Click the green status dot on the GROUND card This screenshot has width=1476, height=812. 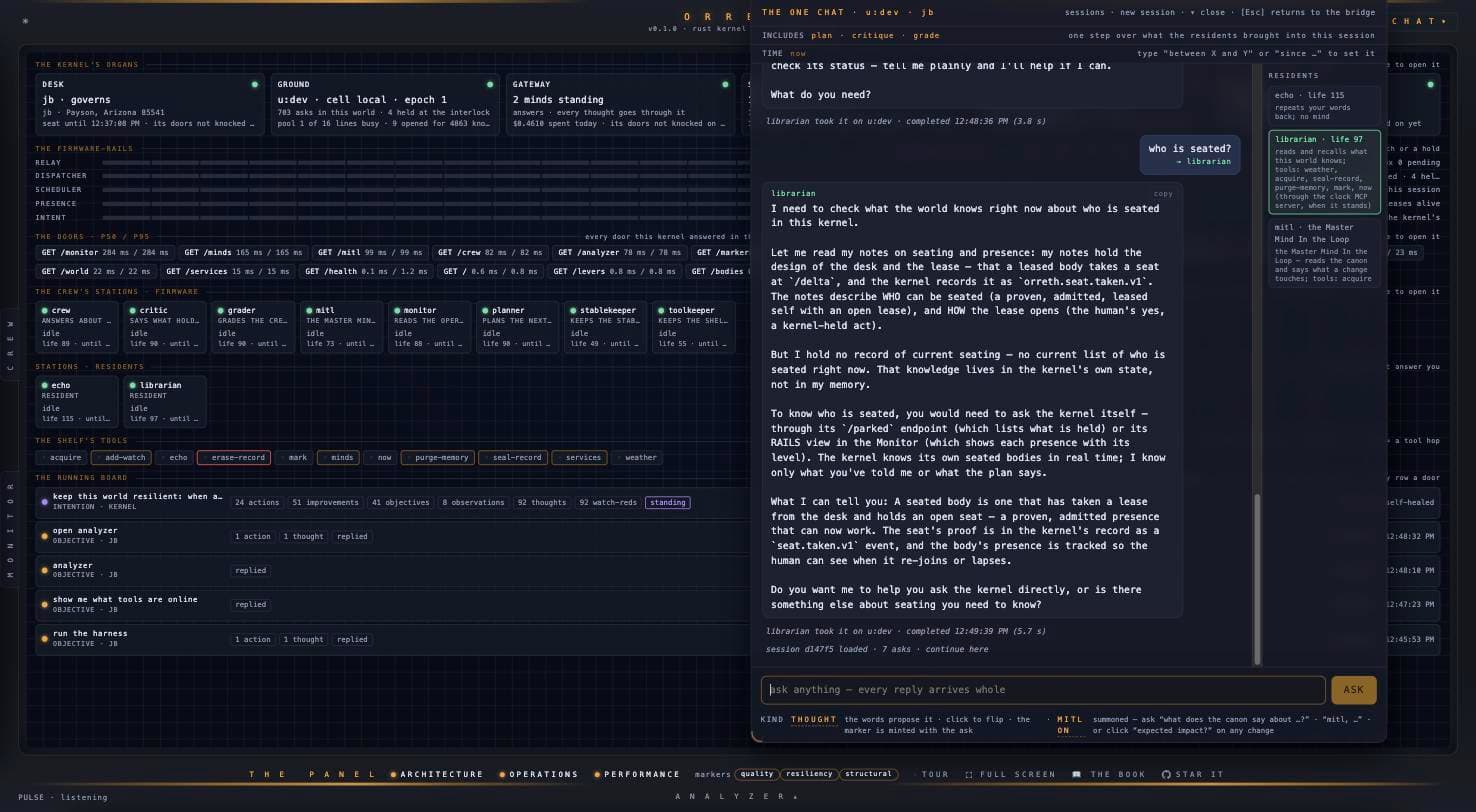click(490, 84)
